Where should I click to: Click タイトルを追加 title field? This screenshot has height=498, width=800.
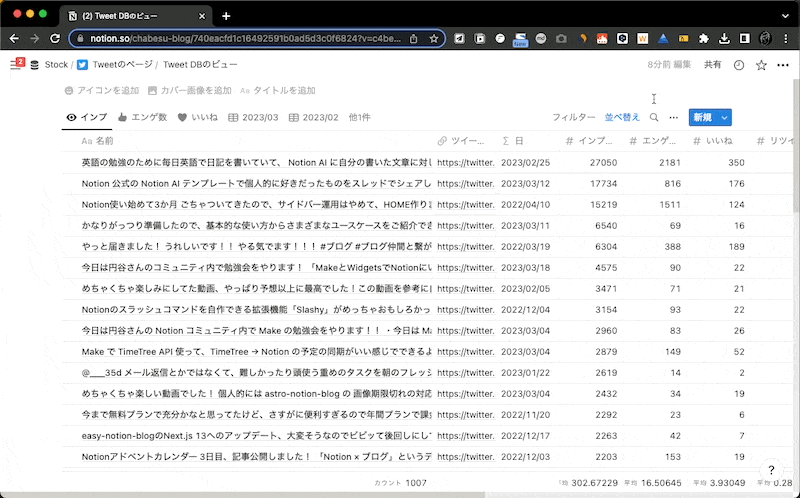(x=278, y=90)
